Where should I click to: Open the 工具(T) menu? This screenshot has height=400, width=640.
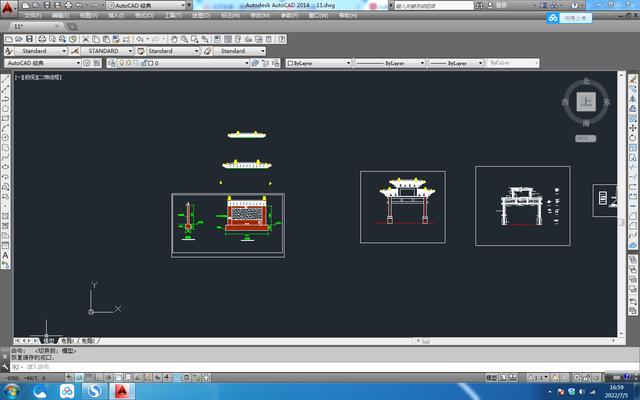(x=173, y=17)
